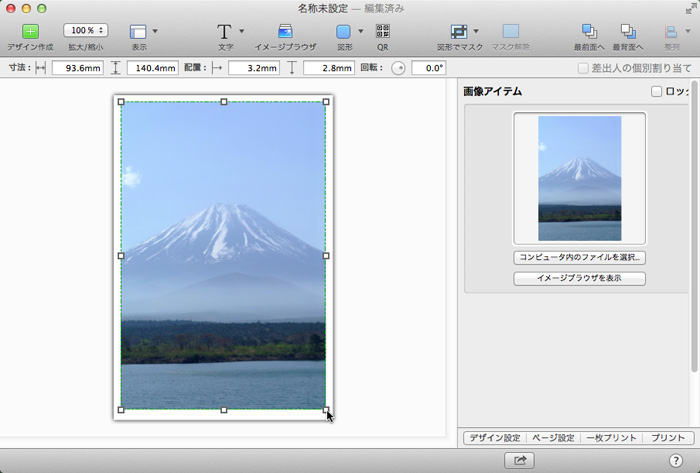Click コンピュータ内のファイルを選択 button
The height and width of the screenshot is (473, 700).
pyautogui.click(x=579, y=257)
